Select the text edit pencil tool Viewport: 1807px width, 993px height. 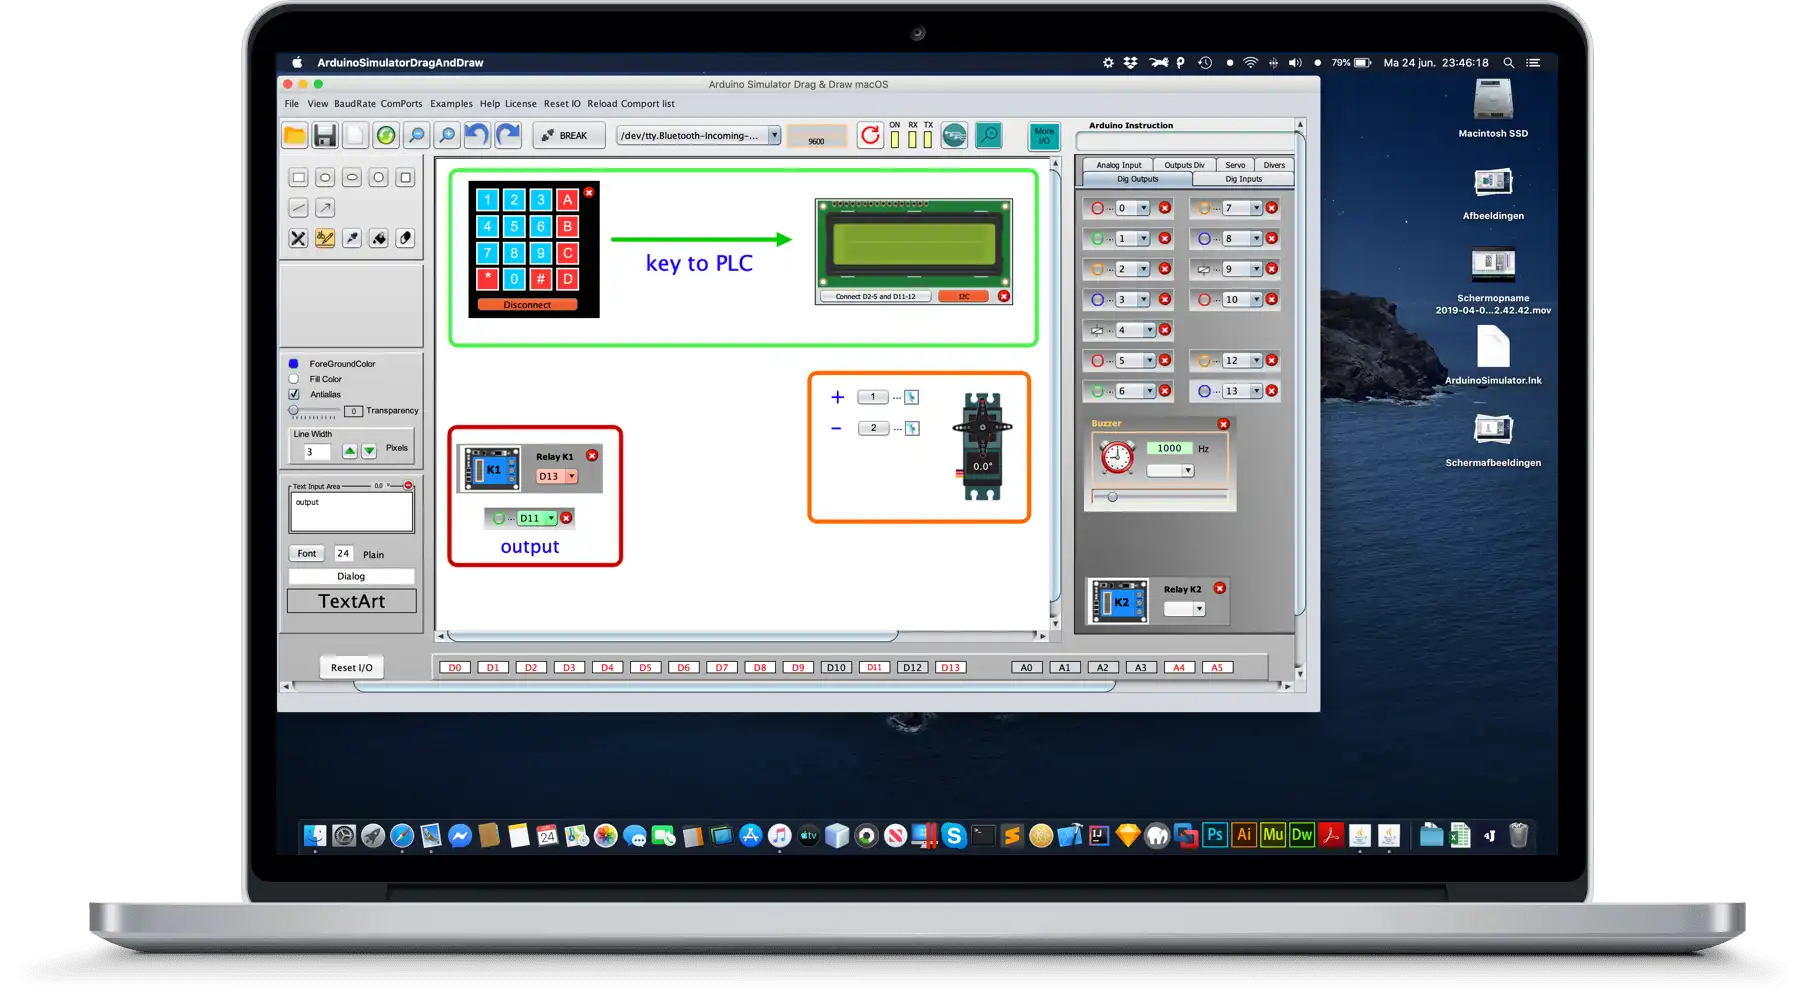coord(325,238)
